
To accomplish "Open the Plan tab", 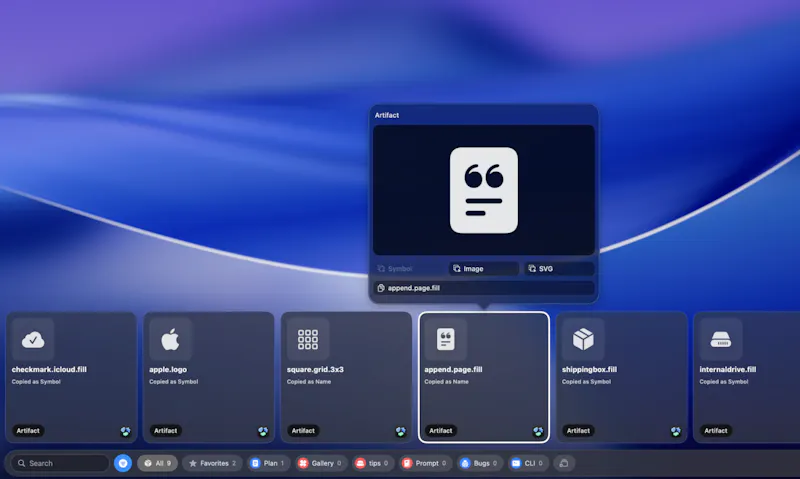I will point(268,463).
